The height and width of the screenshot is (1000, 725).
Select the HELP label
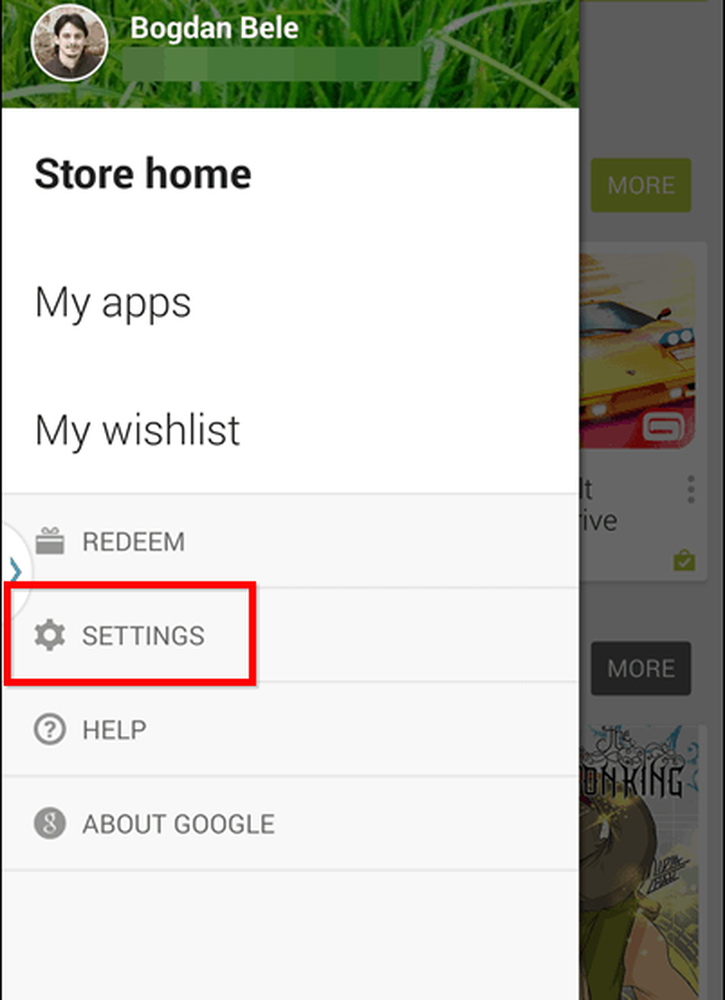tap(114, 730)
